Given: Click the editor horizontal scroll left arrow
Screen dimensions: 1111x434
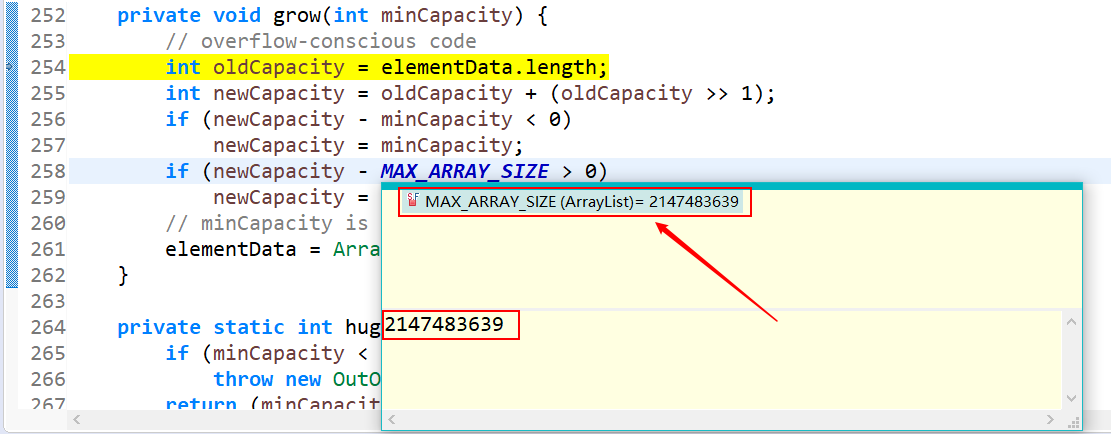Looking at the screenshot, I should (x=77, y=420).
